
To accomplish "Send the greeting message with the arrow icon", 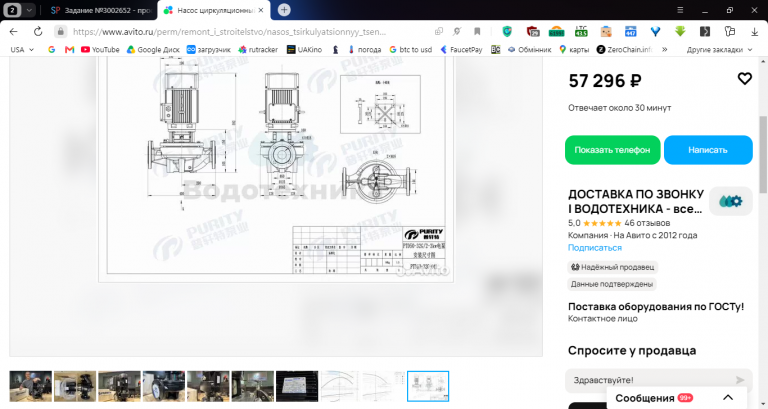I will click(740, 380).
